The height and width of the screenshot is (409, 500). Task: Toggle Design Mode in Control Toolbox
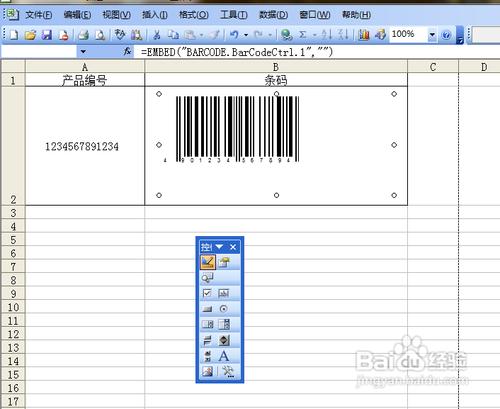click(207, 262)
